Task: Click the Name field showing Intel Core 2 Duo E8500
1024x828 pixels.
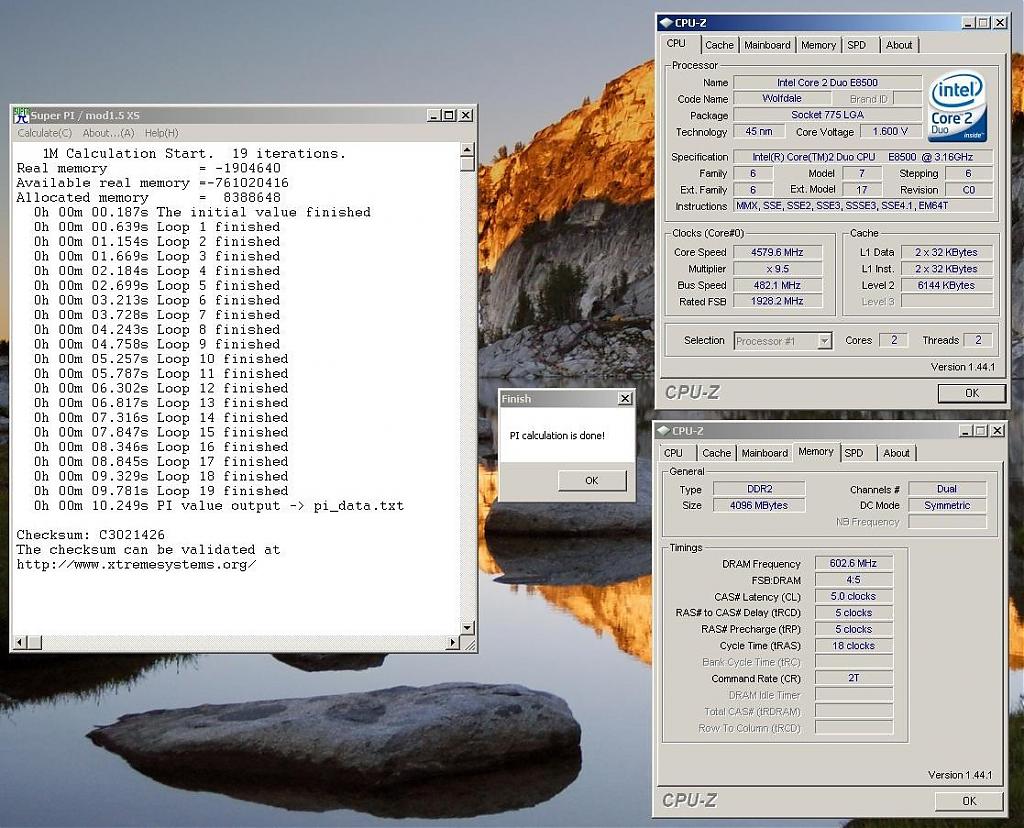Action: click(827, 82)
